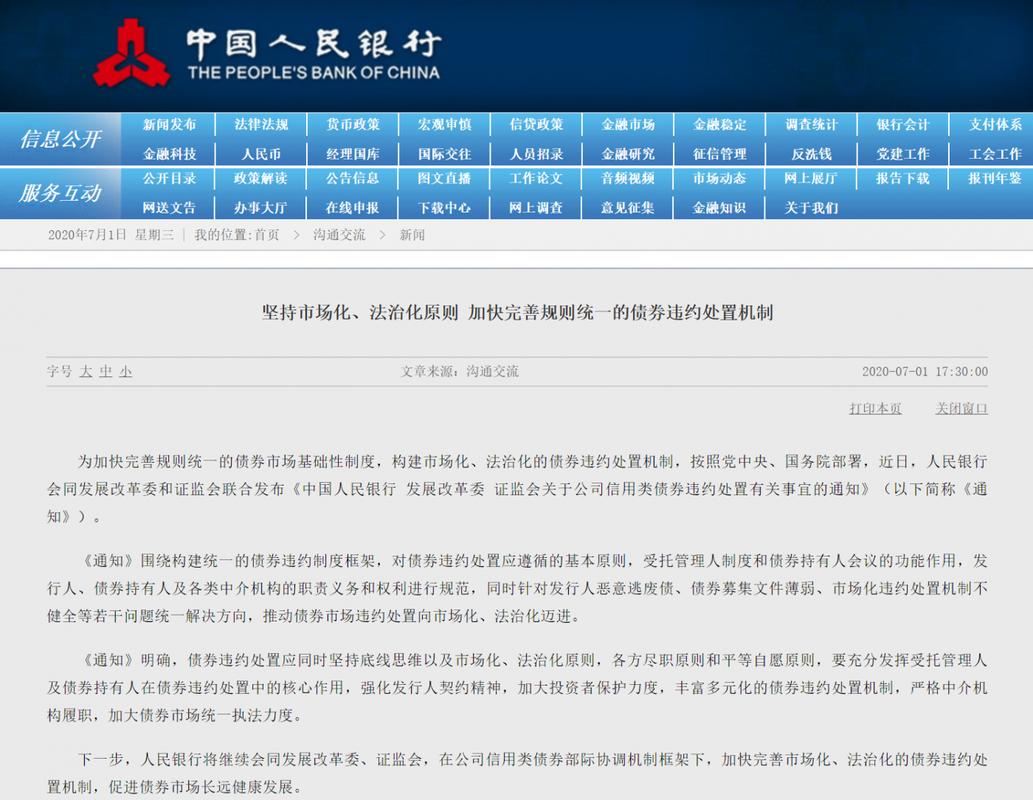Image resolution: width=1033 pixels, height=800 pixels.
Task: Set font size to 小
Action: coord(123,370)
